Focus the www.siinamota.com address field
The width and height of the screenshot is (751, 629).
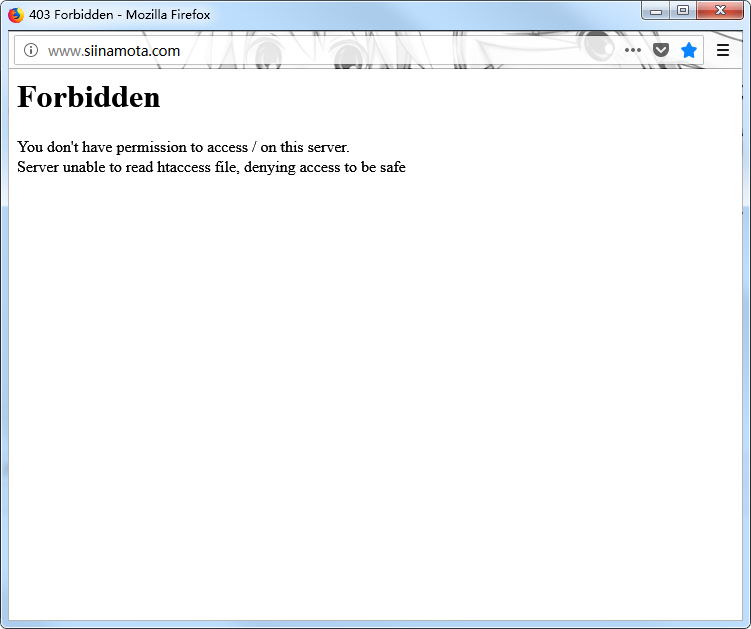(x=114, y=51)
